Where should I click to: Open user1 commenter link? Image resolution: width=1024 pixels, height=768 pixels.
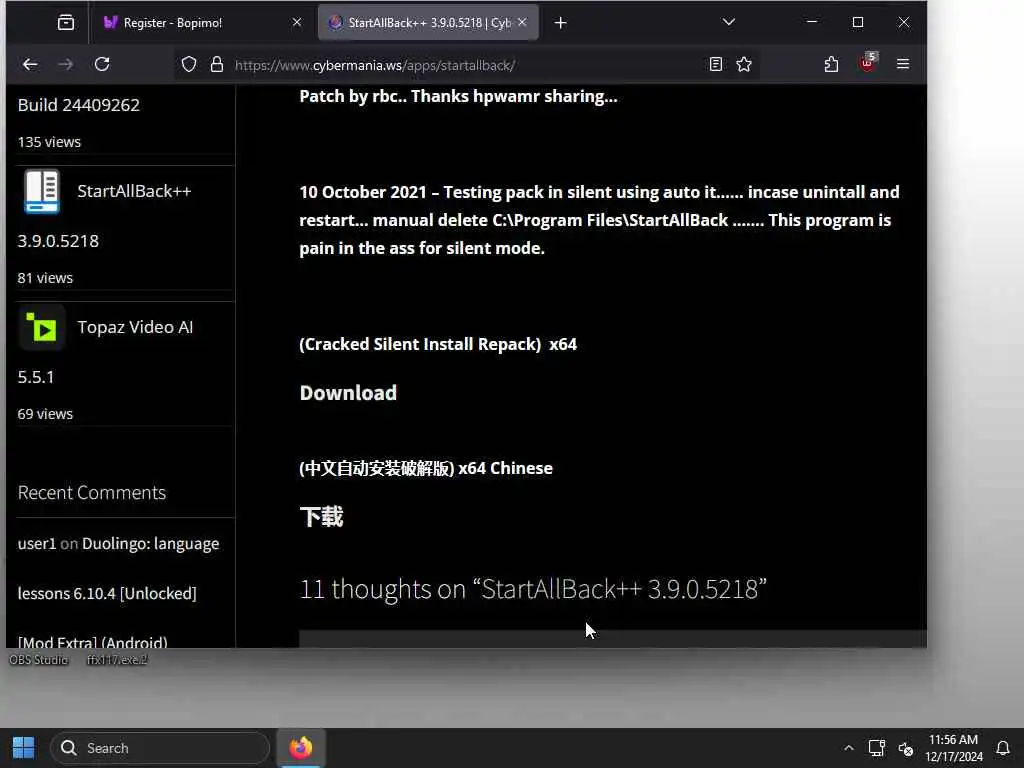pyautogui.click(x=37, y=543)
